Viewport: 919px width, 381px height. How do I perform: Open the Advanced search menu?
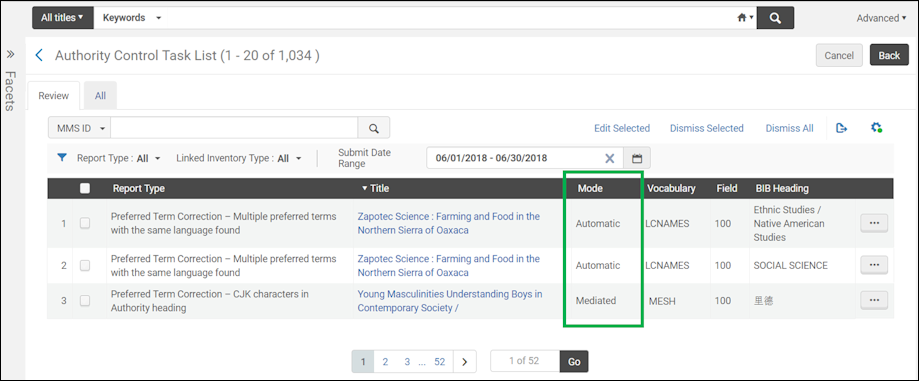coord(881,18)
